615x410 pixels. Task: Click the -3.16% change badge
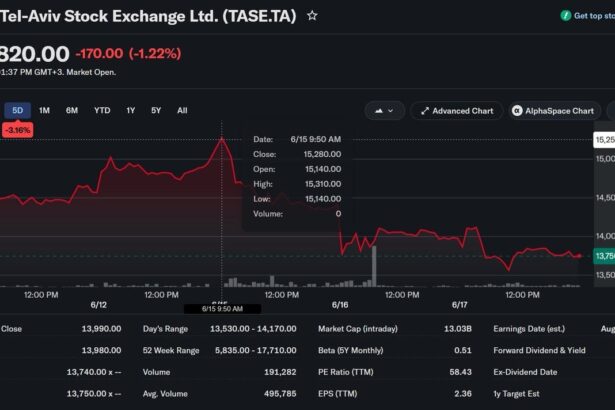[x=18, y=130]
